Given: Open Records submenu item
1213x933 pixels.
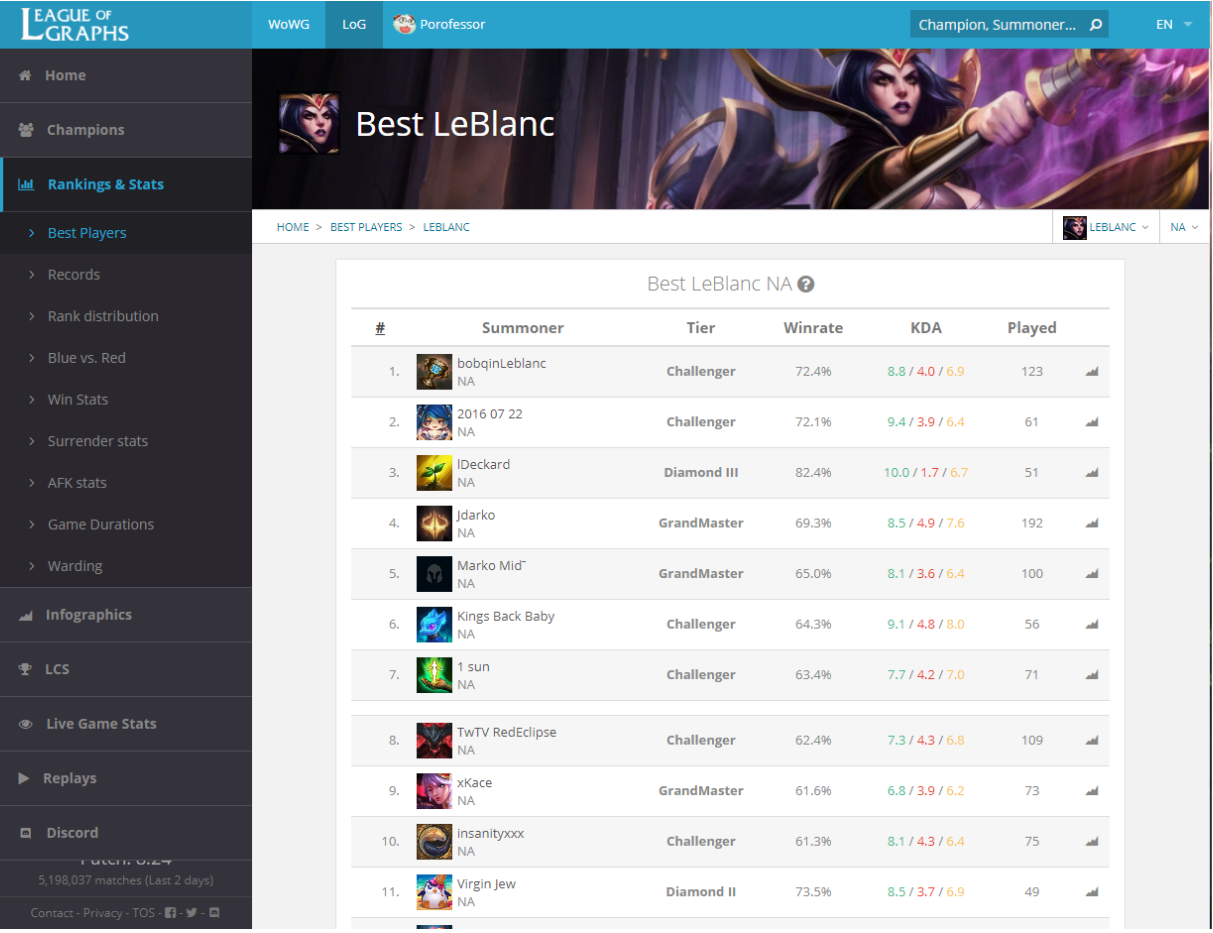Looking at the screenshot, I should click(x=74, y=274).
